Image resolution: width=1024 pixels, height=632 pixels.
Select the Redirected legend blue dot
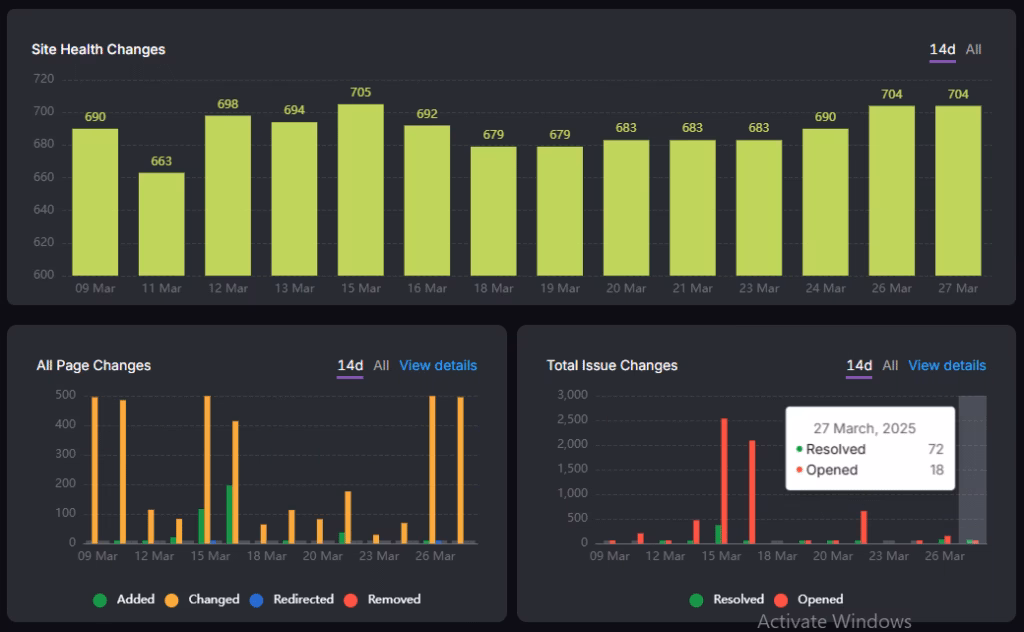click(254, 599)
